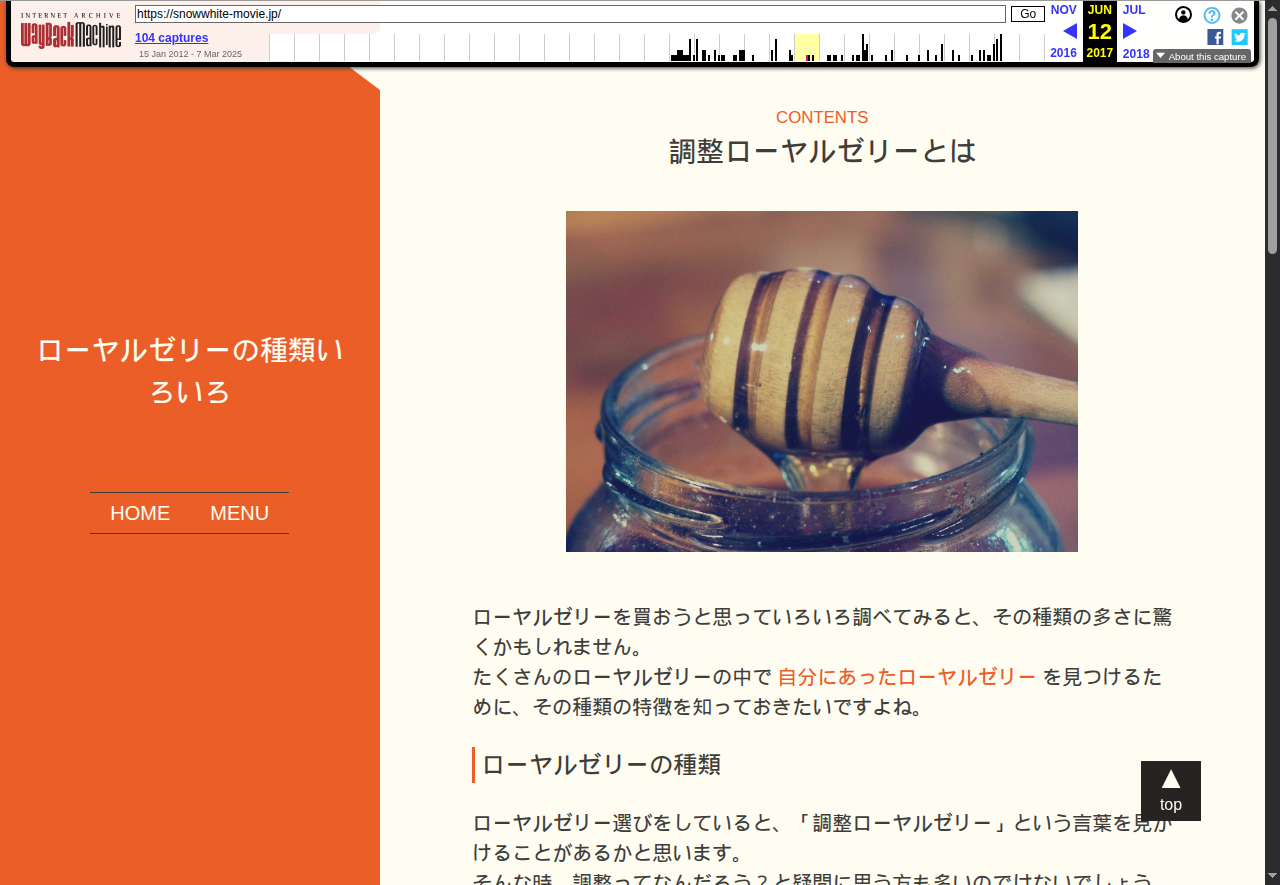1280x885 pixels.
Task: Jump to NOV 2016 capture
Action: 1063,10
